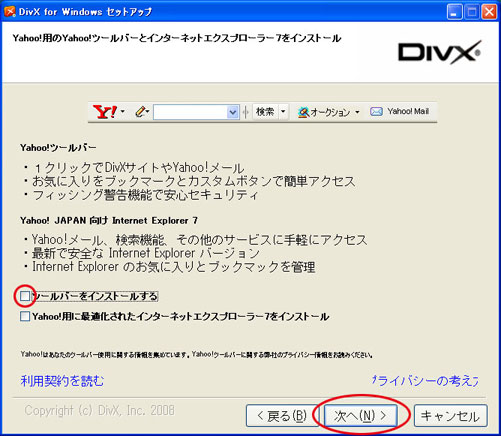The image size is (501, 436).
Task: Check the ツールバーをインストールする checkbox
Action: pyautogui.click(x=25, y=296)
